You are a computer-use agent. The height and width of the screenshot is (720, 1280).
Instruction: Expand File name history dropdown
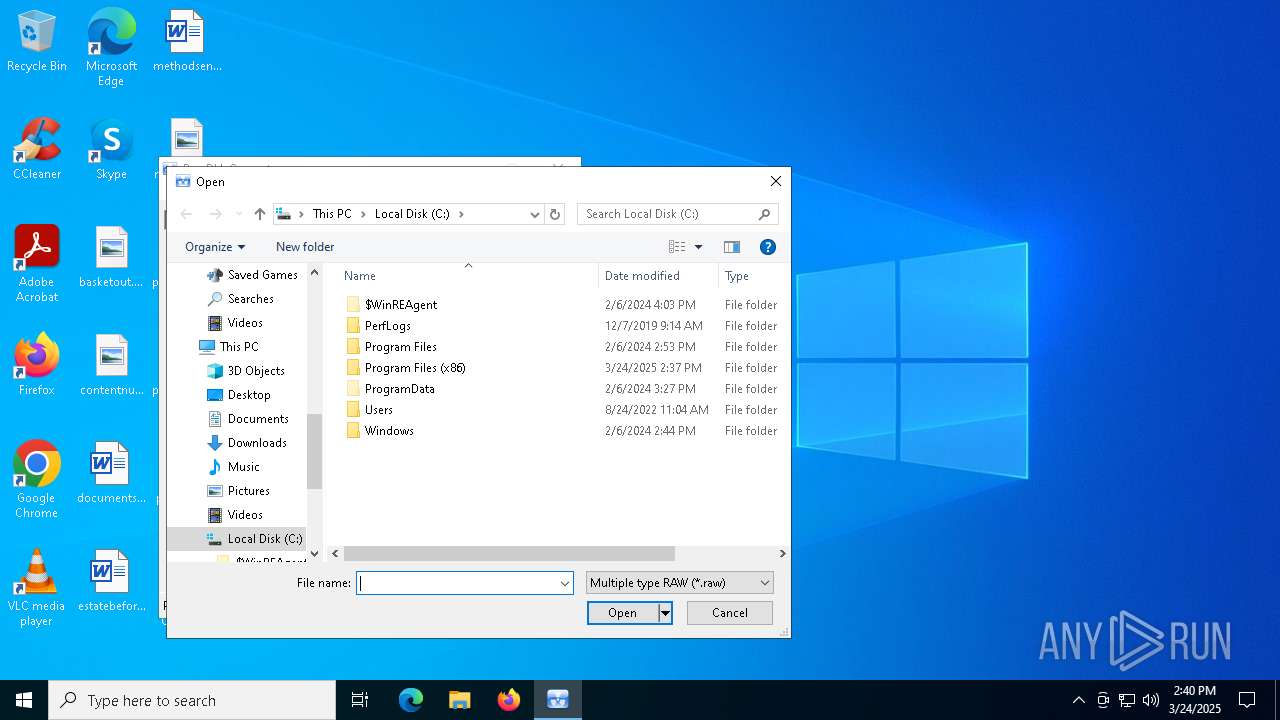click(x=564, y=583)
